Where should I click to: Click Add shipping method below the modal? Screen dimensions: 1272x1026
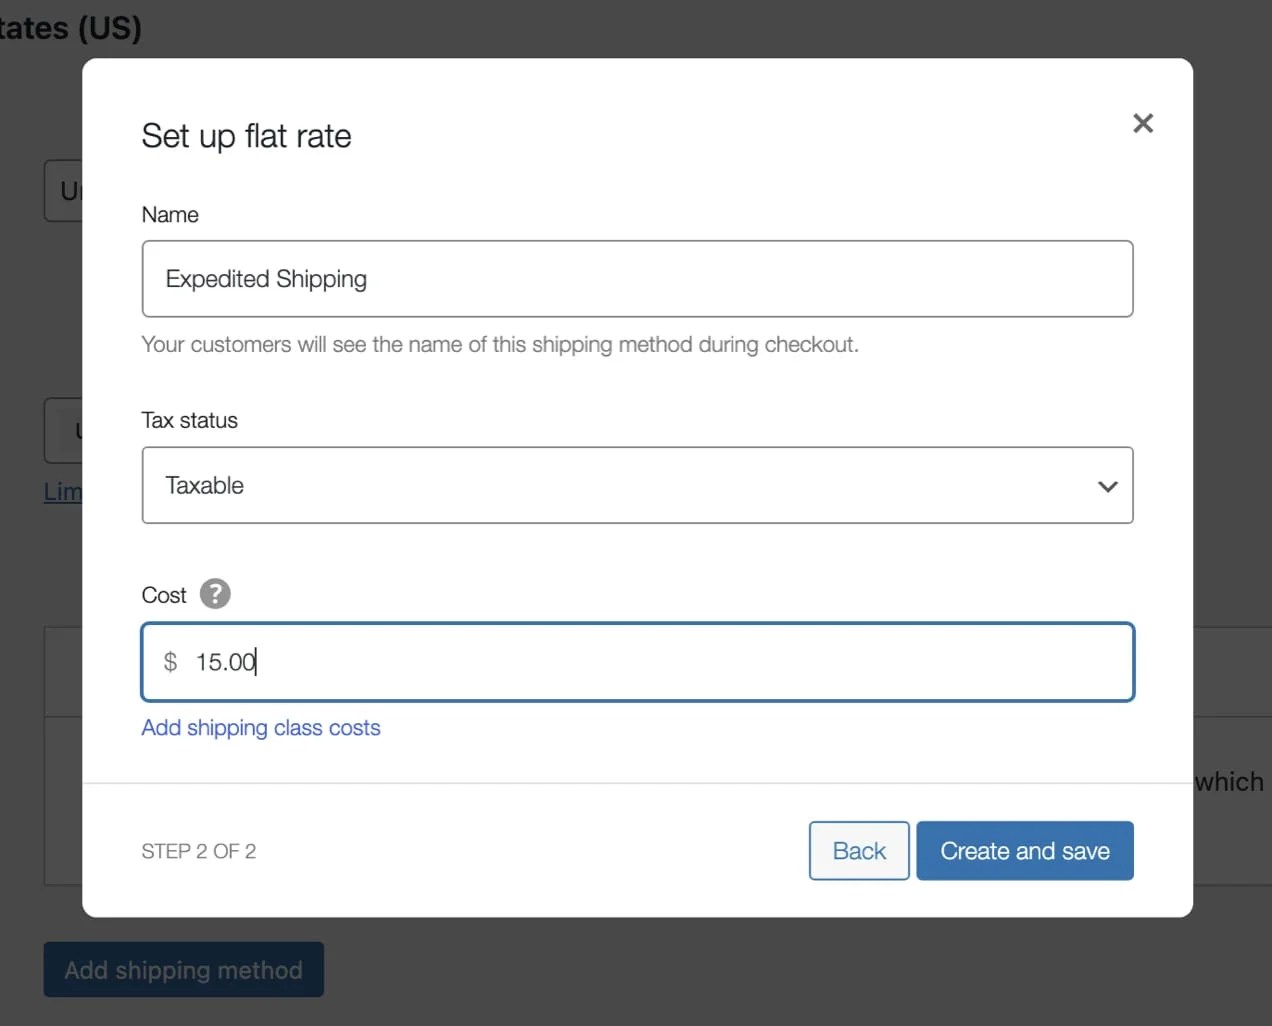coord(184,969)
